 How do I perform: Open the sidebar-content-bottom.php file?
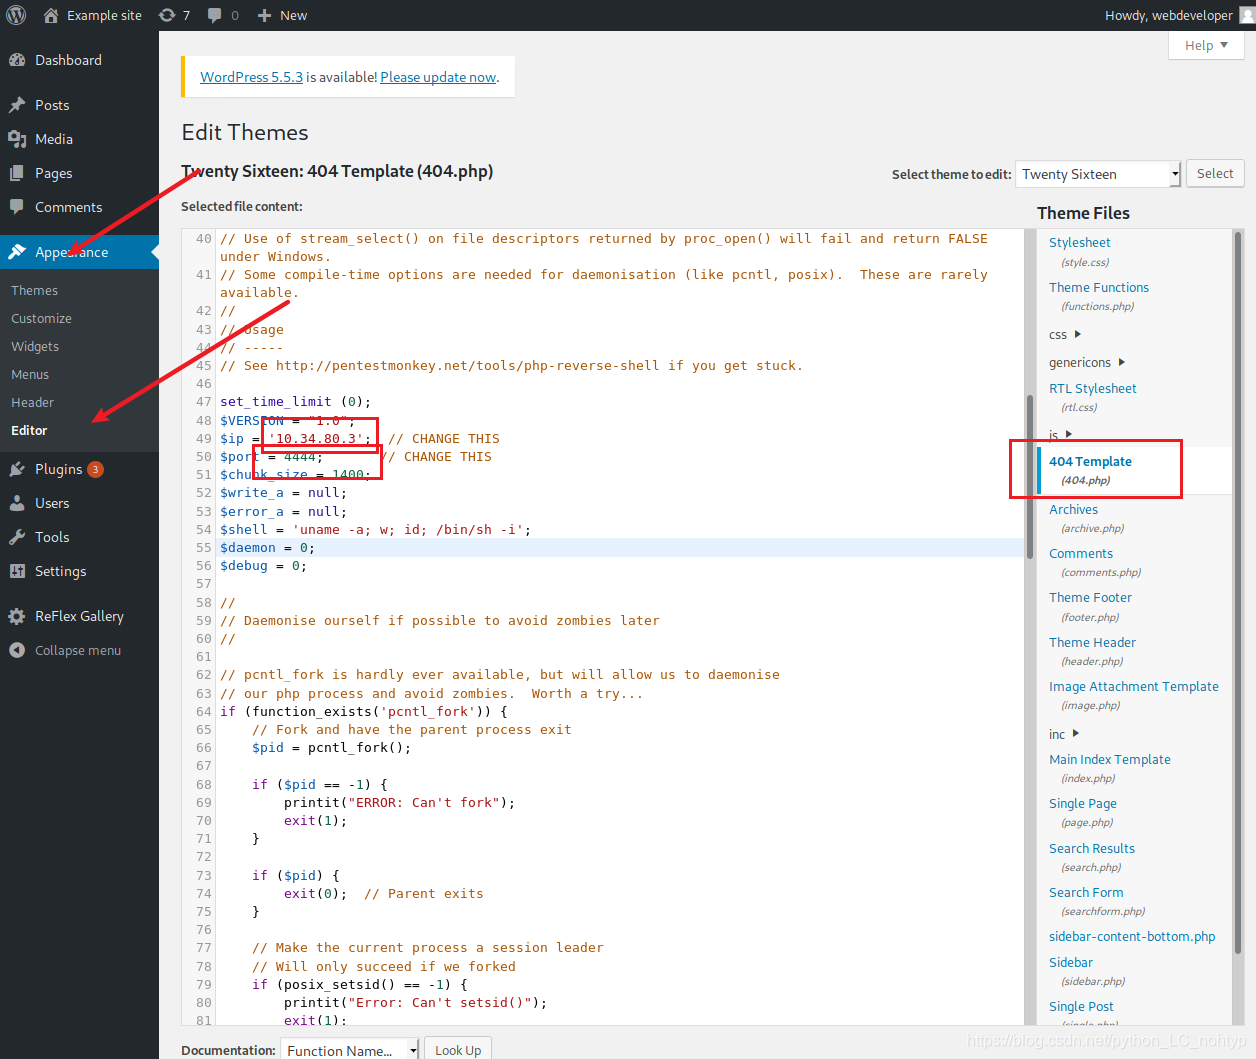pos(1132,936)
